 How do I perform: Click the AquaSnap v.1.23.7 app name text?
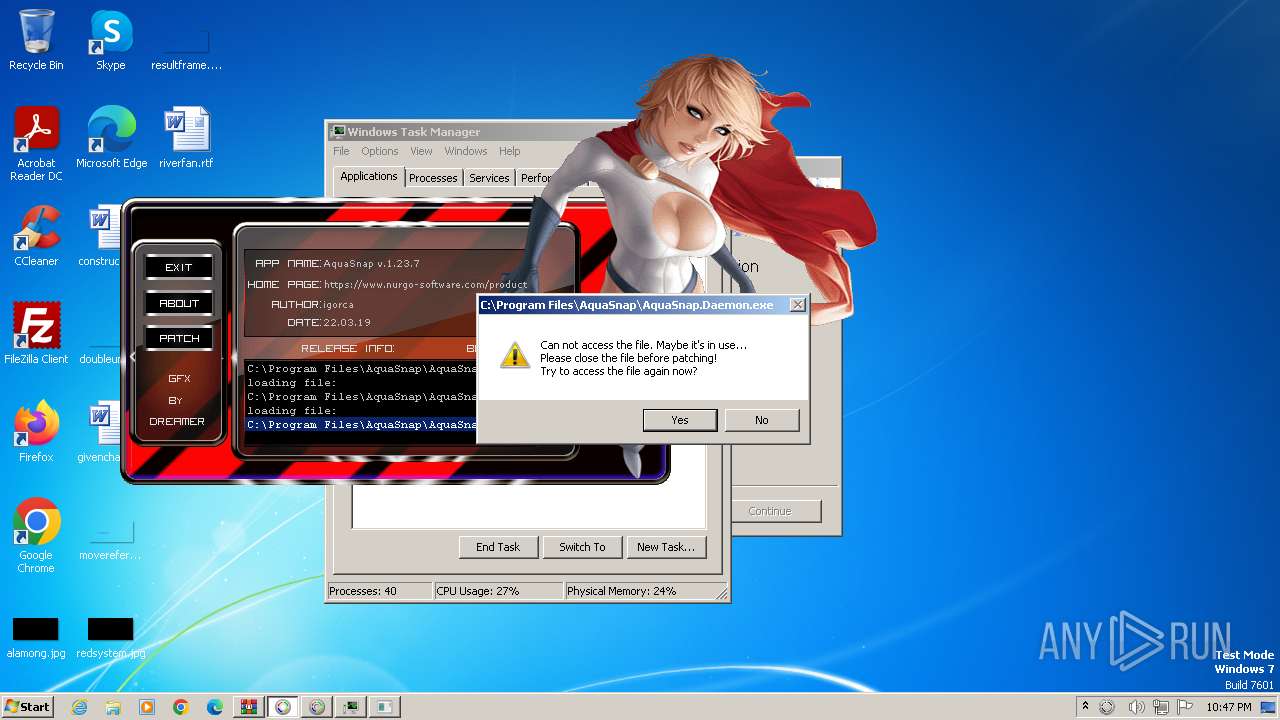pyautogui.click(x=371, y=264)
